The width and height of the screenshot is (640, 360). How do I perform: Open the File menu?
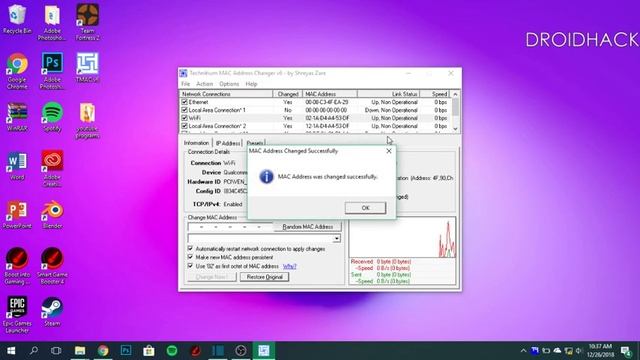pos(186,84)
